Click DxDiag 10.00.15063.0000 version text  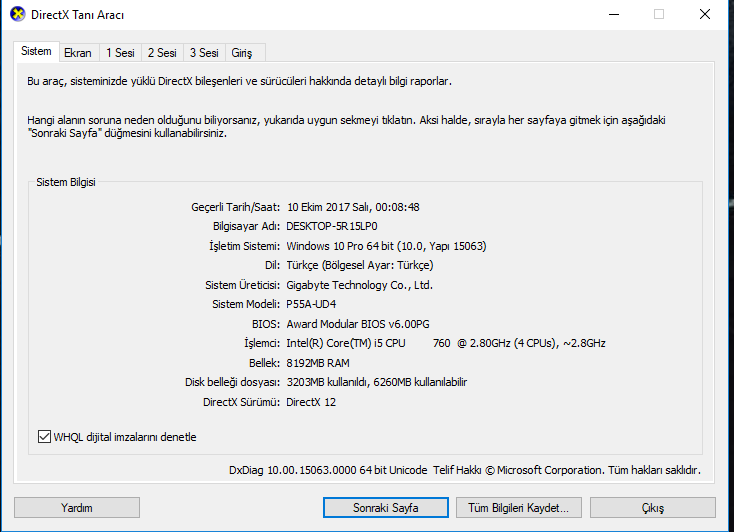(x=328, y=470)
